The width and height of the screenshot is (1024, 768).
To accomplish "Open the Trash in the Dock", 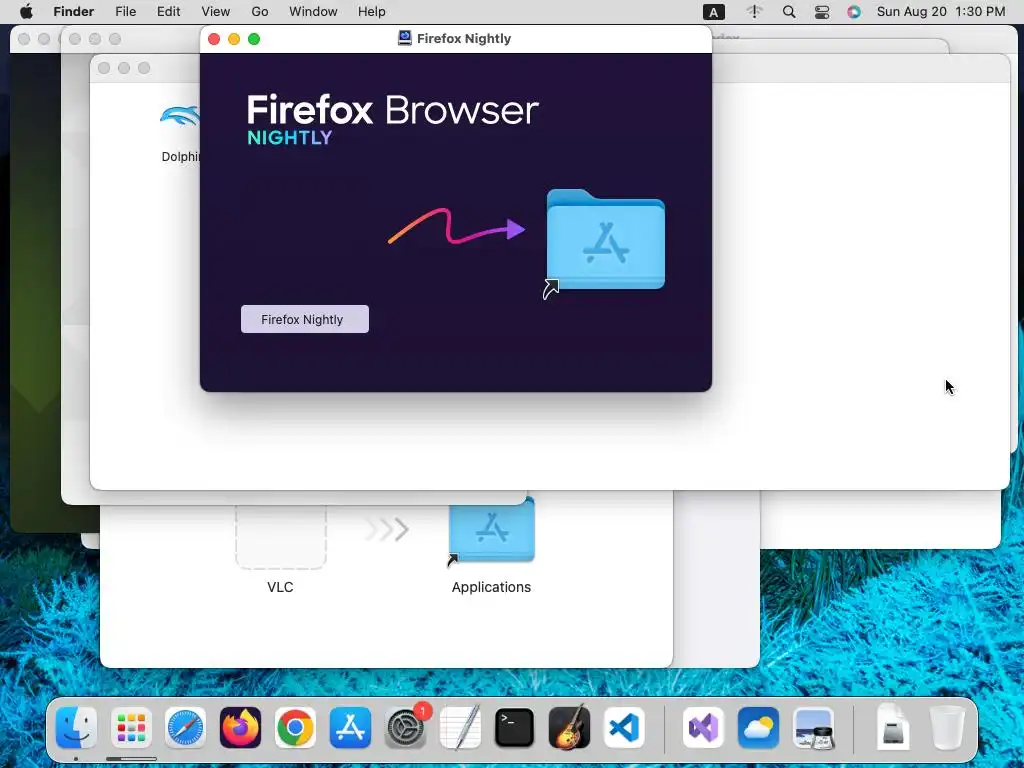I will tap(947, 728).
